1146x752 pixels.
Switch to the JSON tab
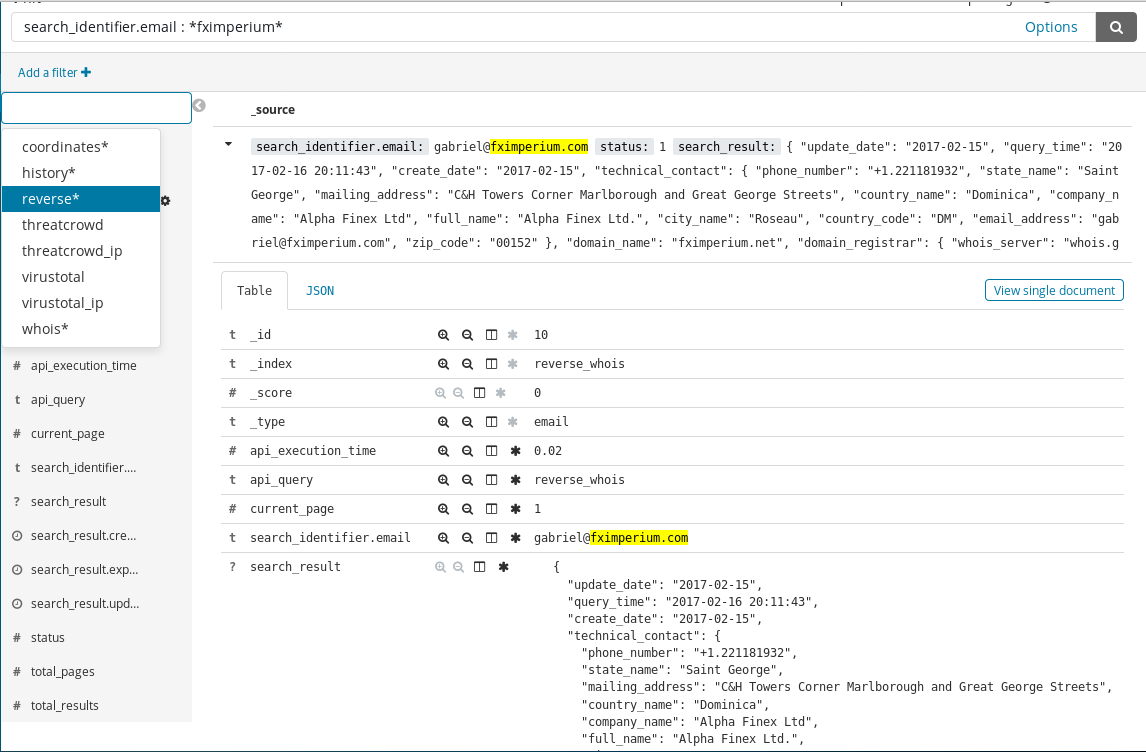[320, 291]
